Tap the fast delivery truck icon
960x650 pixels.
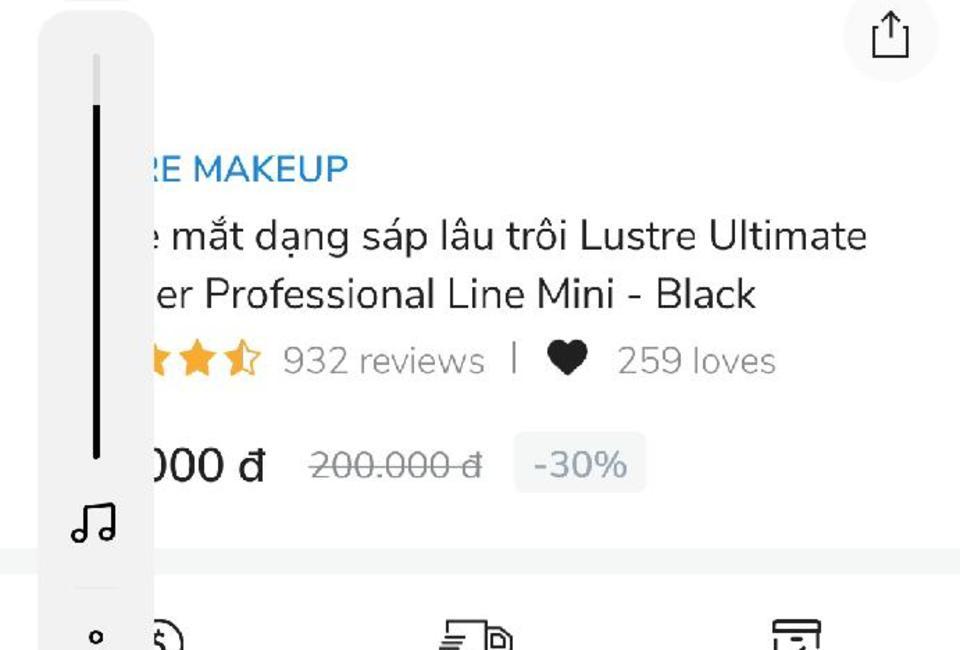coord(476,635)
